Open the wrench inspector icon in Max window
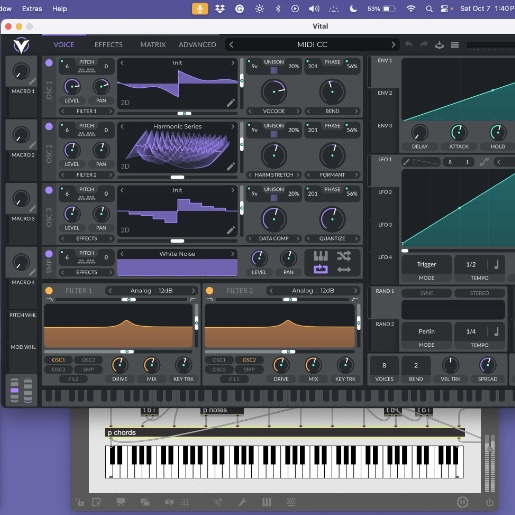This screenshot has height=515, width=515. [242, 502]
